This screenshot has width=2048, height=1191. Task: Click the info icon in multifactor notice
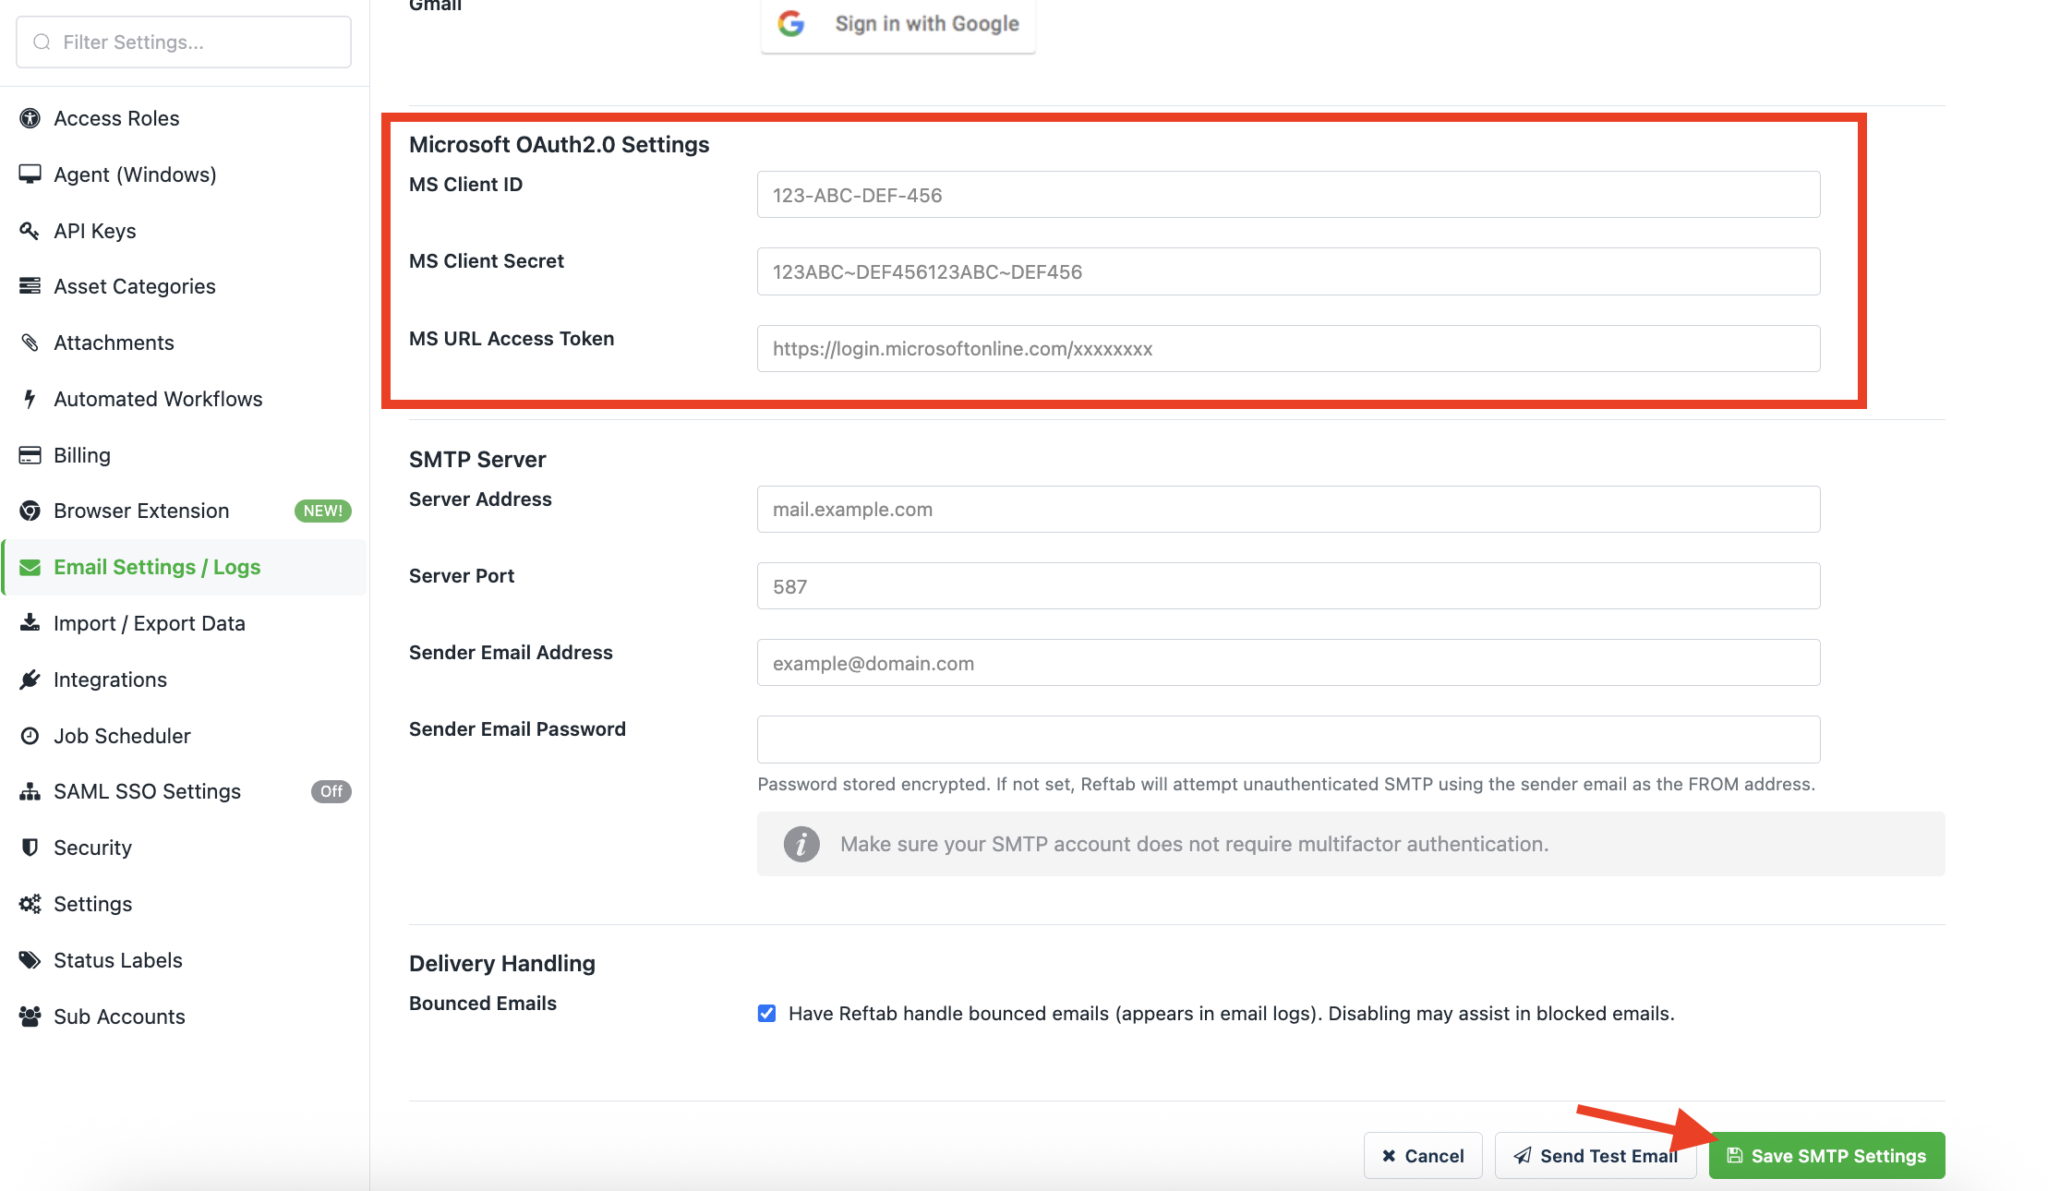coord(801,844)
